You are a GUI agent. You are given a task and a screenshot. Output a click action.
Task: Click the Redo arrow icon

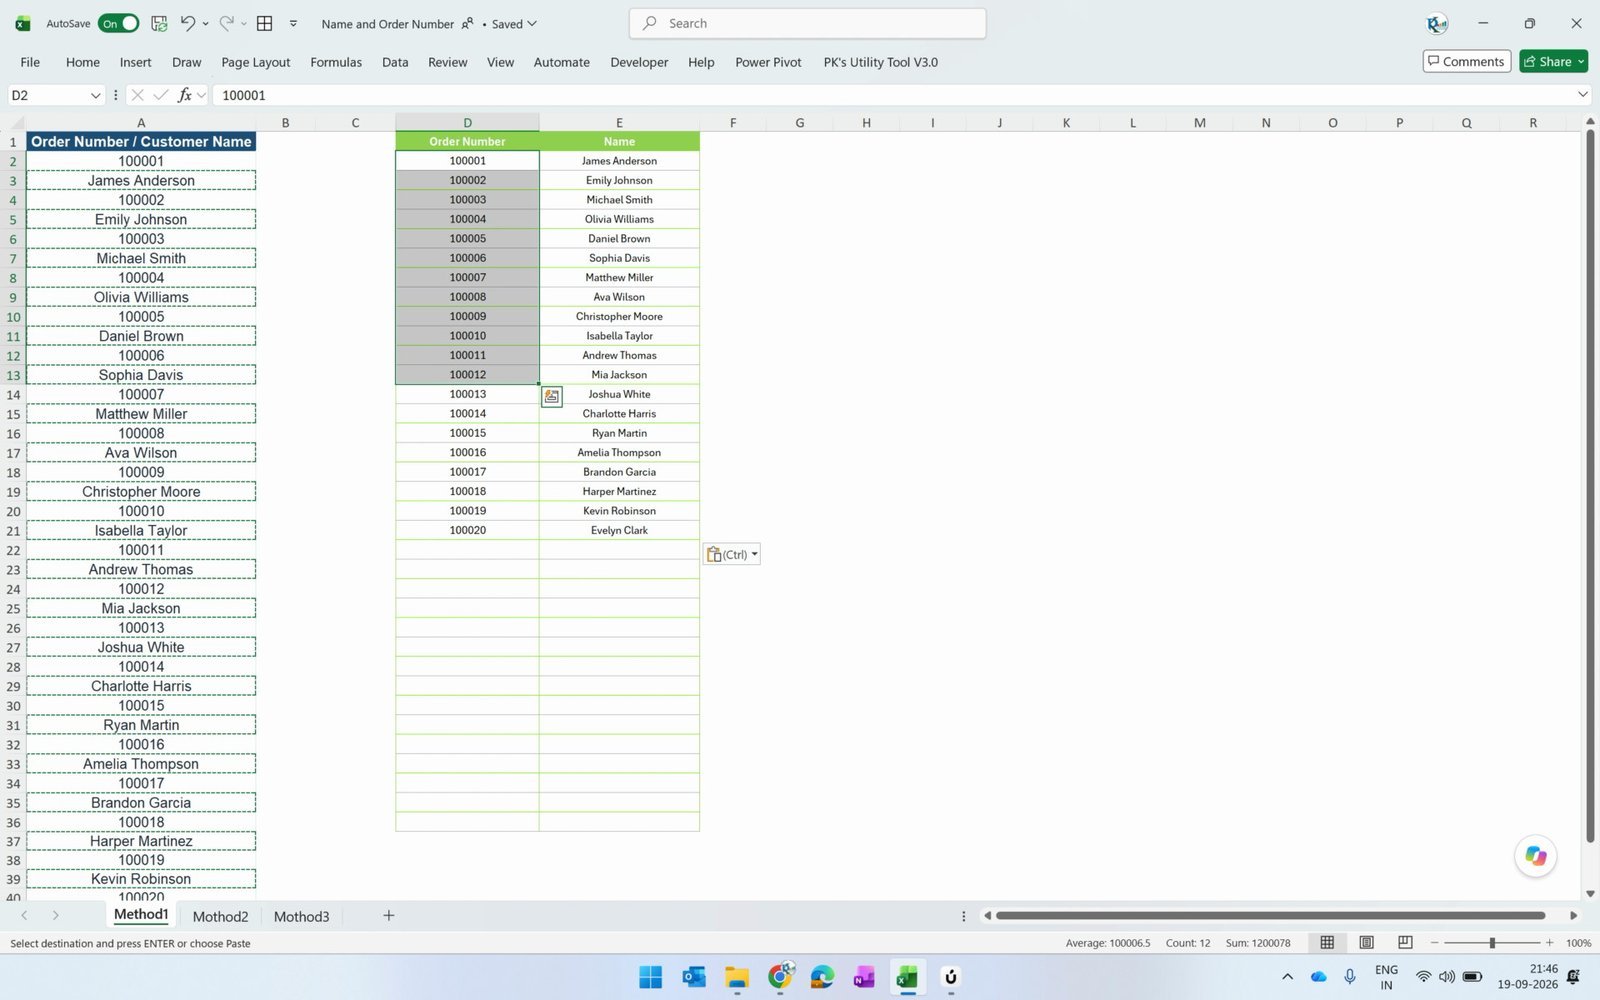coord(226,23)
